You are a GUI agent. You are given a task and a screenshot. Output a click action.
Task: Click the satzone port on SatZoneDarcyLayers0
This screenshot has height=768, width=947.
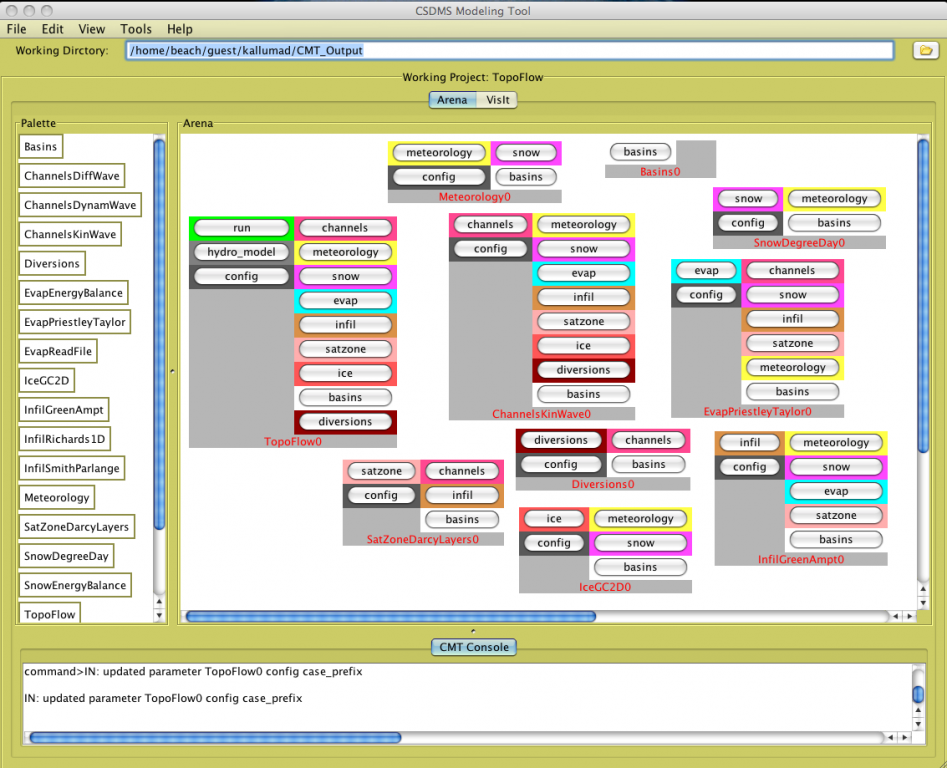click(x=381, y=471)
